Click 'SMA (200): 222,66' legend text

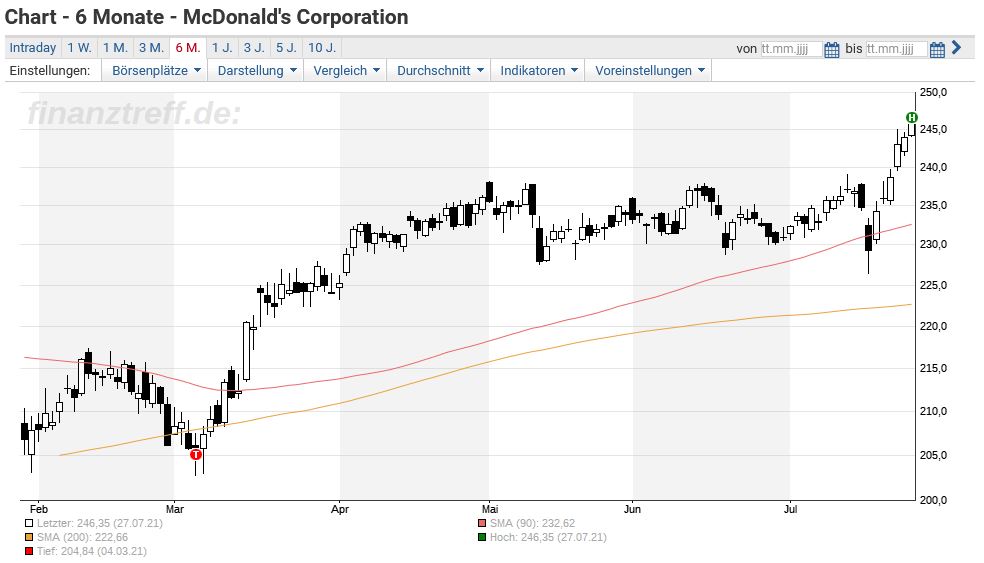[82, 537]
